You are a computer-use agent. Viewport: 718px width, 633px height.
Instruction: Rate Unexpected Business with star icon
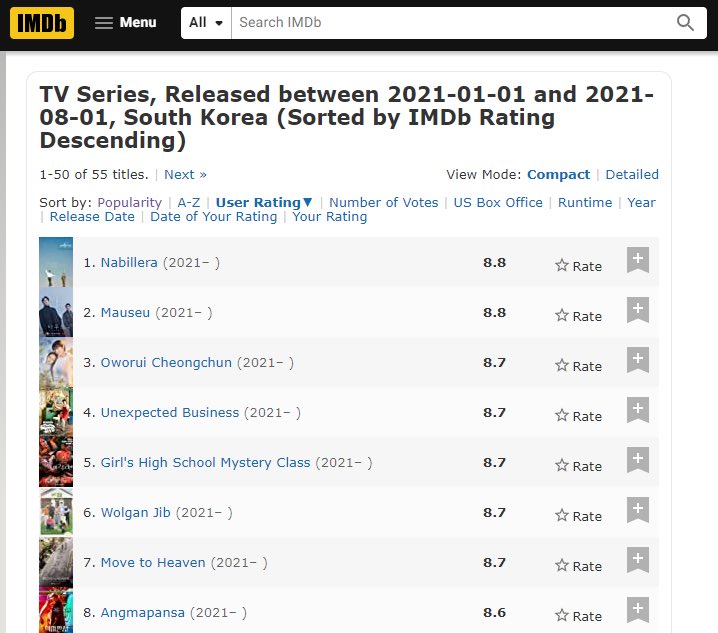coord(578,415)
